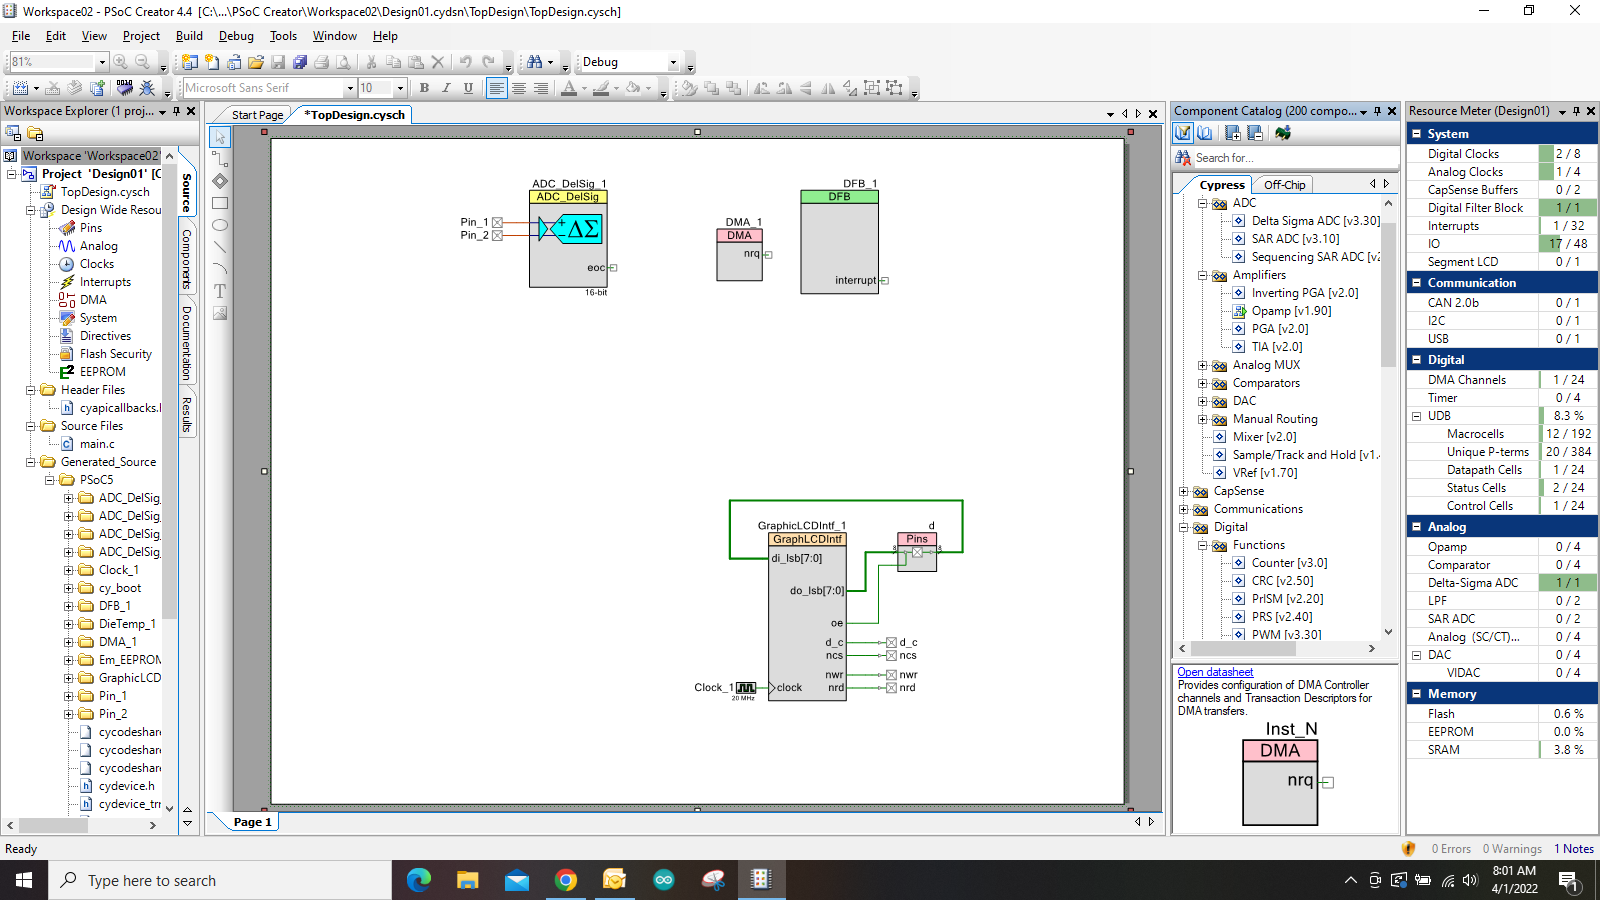Select the Page 1 sheet tab
Screen dimensions: 1600x900
(252, 822)
